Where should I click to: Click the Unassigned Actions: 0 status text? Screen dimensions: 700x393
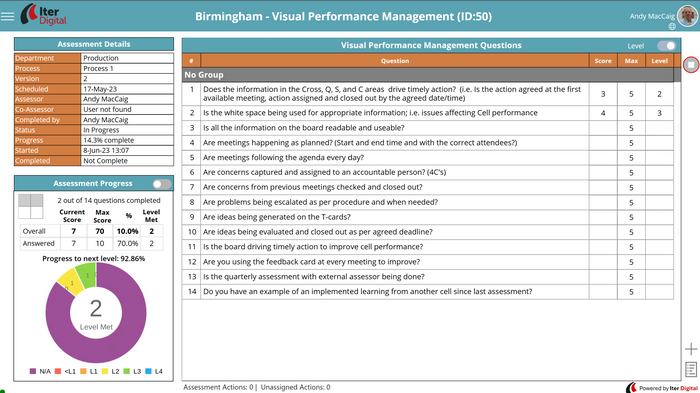tap(296, 387)
